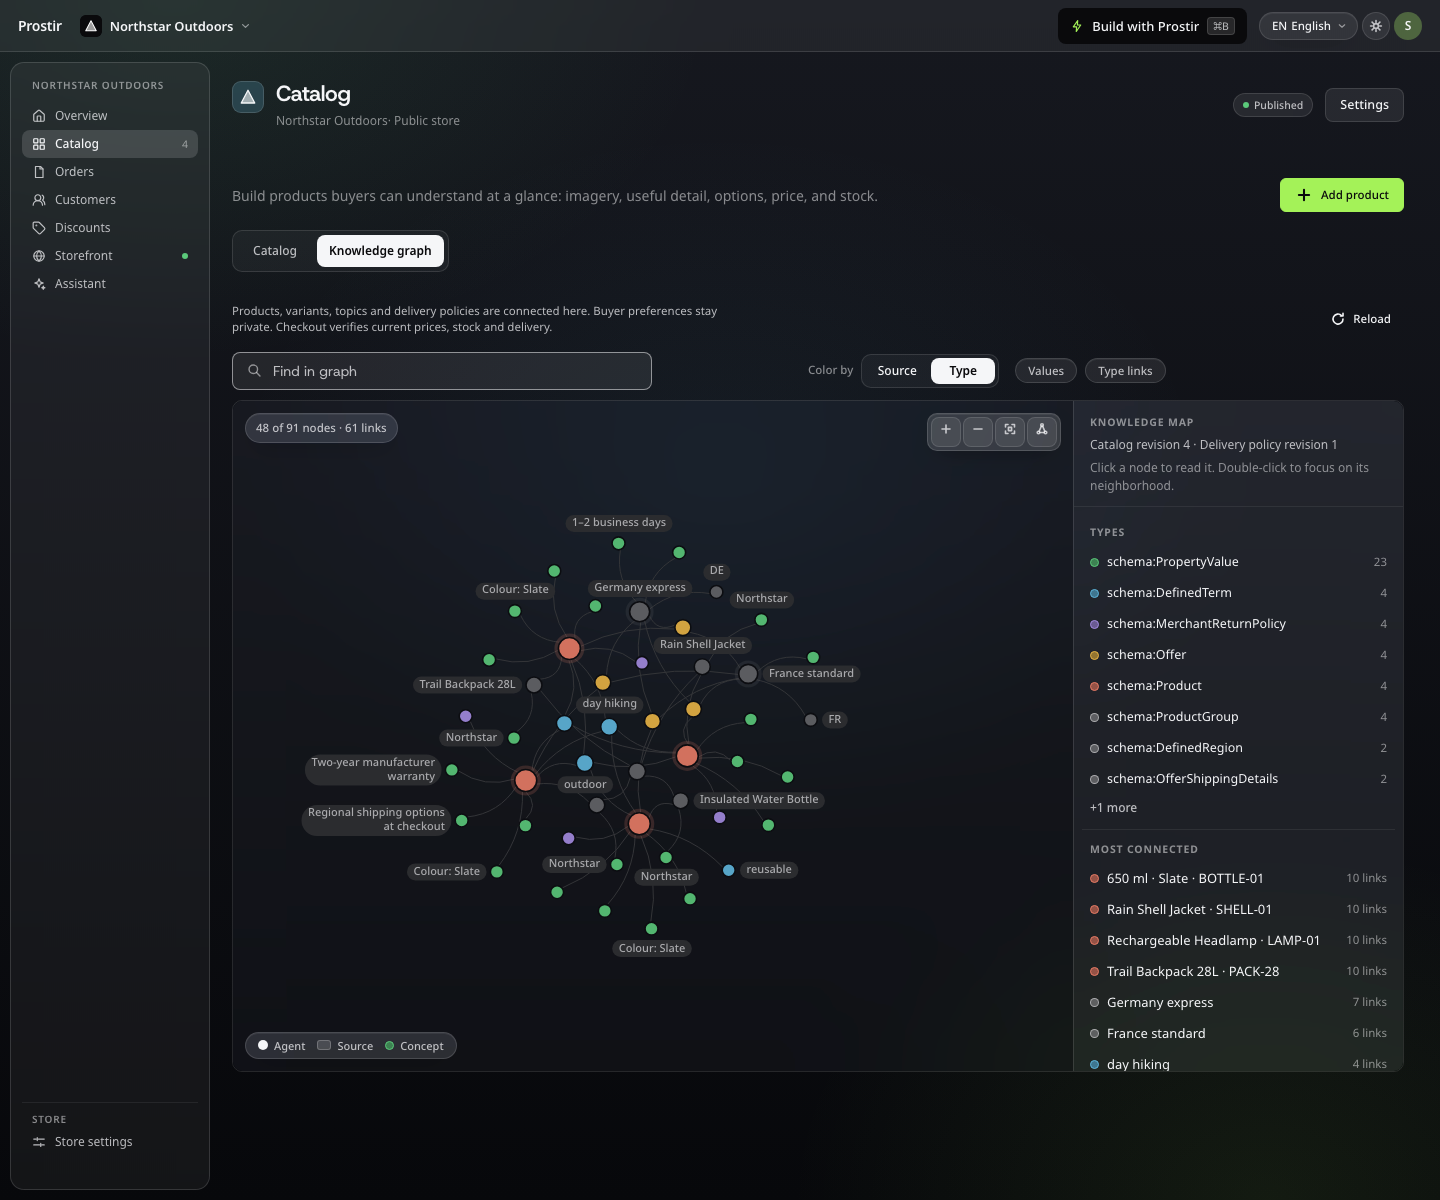Click the day hiking node label
This screenshot has height=1200, width=1440.
point(609,703)
